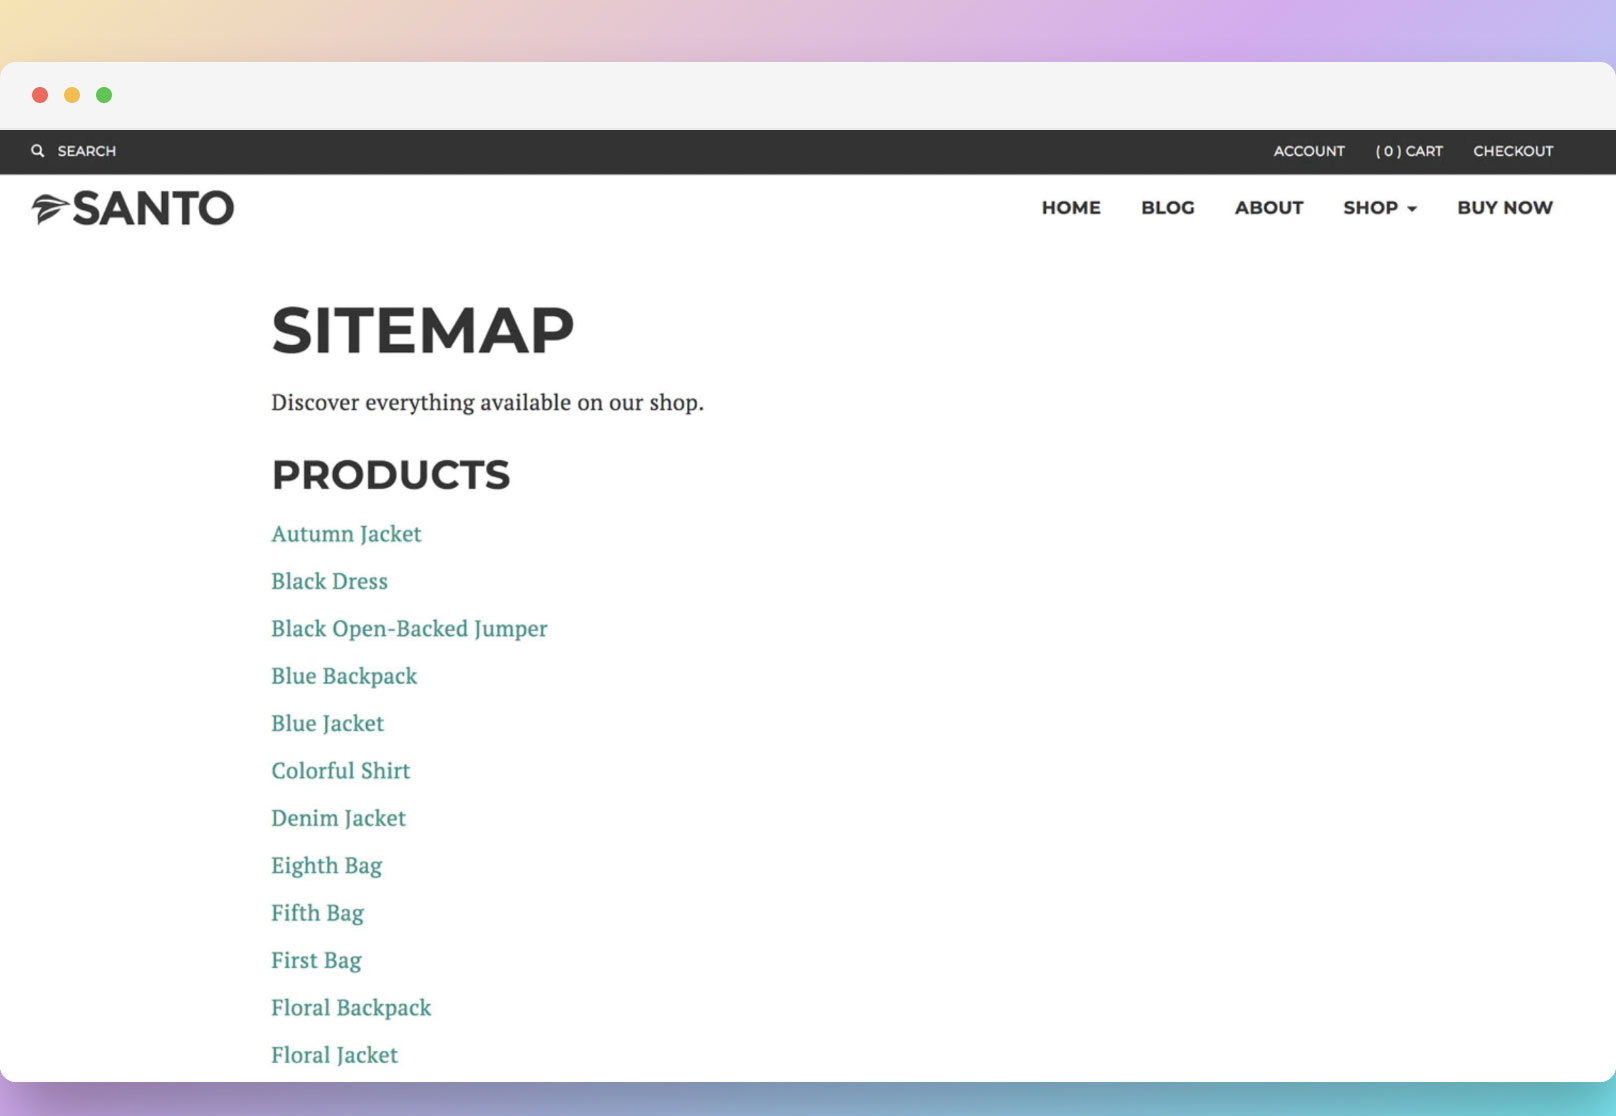The image size is (1616, 1116).
Task: Click BUY NOW in navigation
Action: click(x=1505, y=208)
